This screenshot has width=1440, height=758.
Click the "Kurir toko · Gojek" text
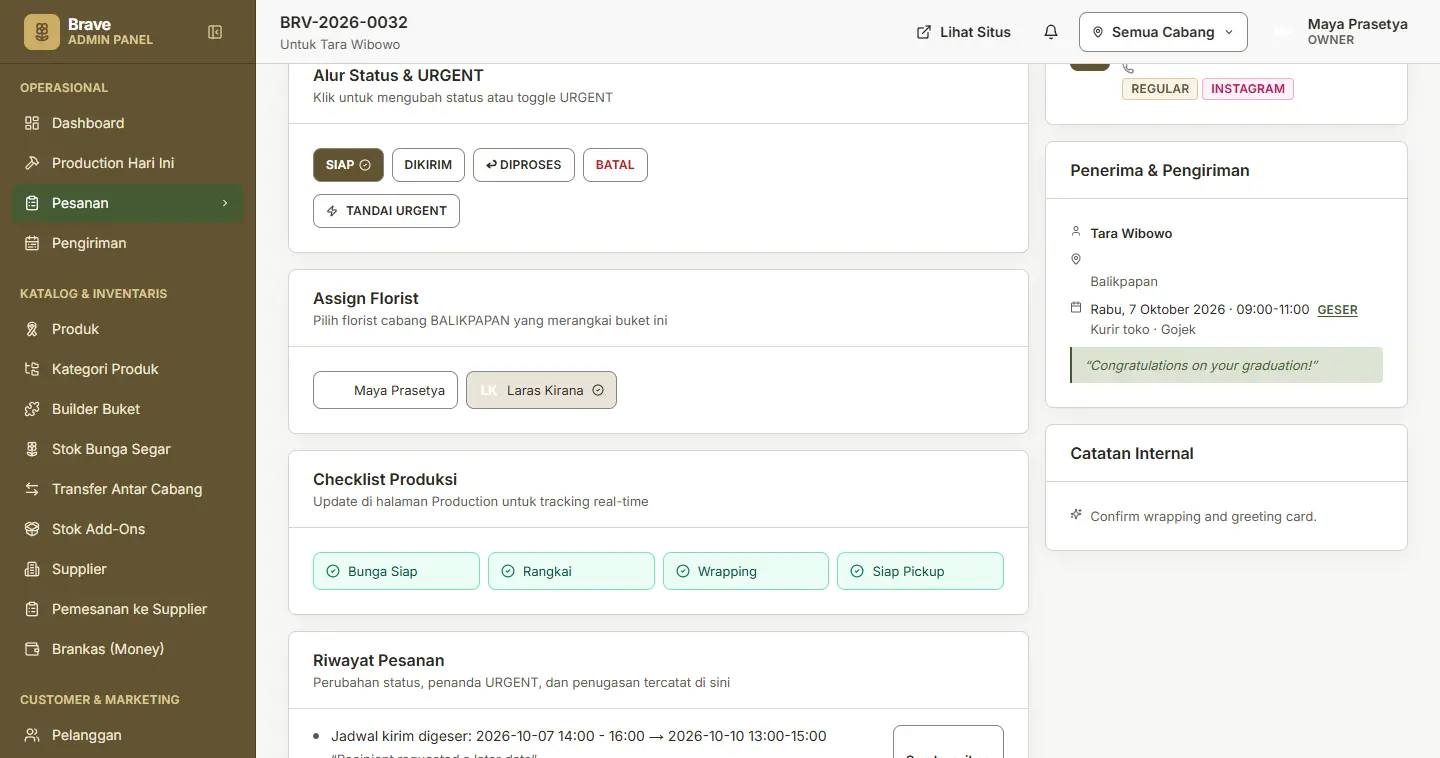pyautogui.click(x=1143, y=329)
